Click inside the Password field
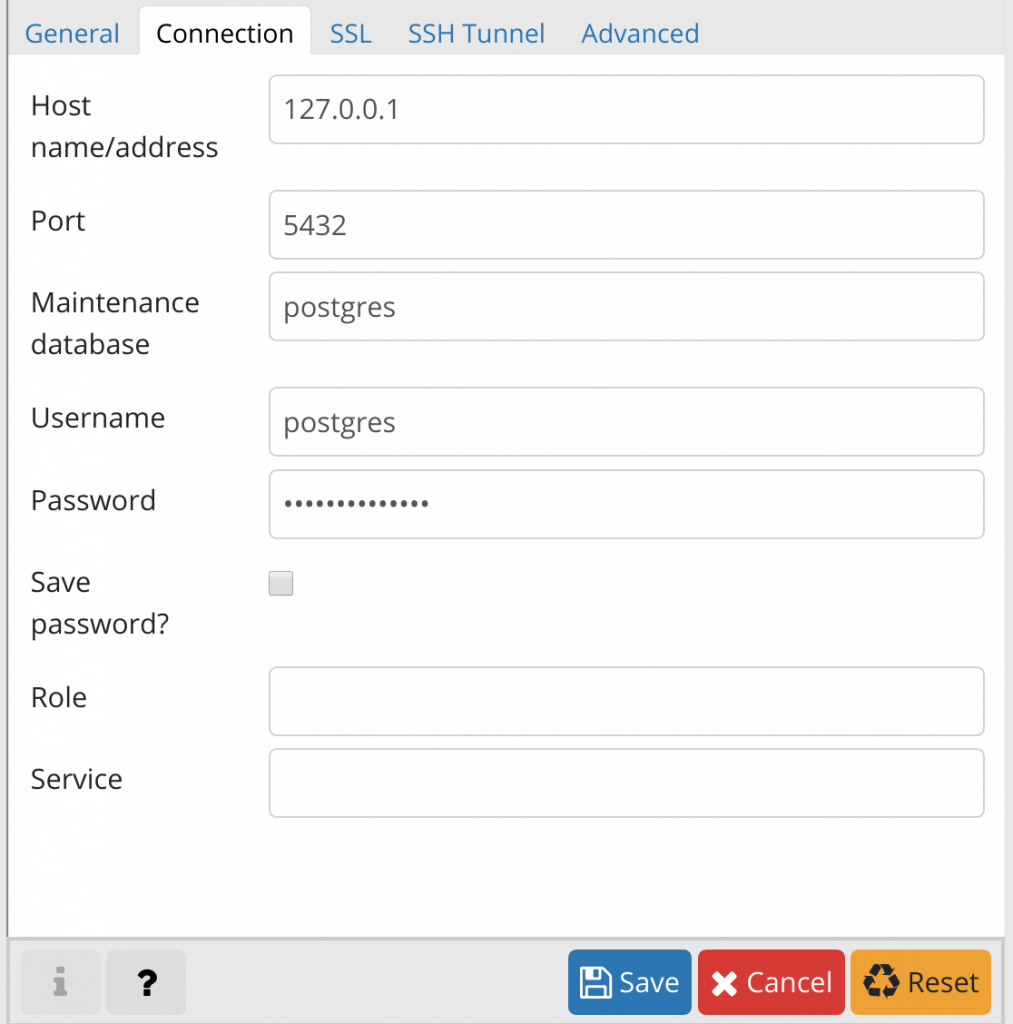This screenshot has height=1024, width=1013. tap(626, 504)
